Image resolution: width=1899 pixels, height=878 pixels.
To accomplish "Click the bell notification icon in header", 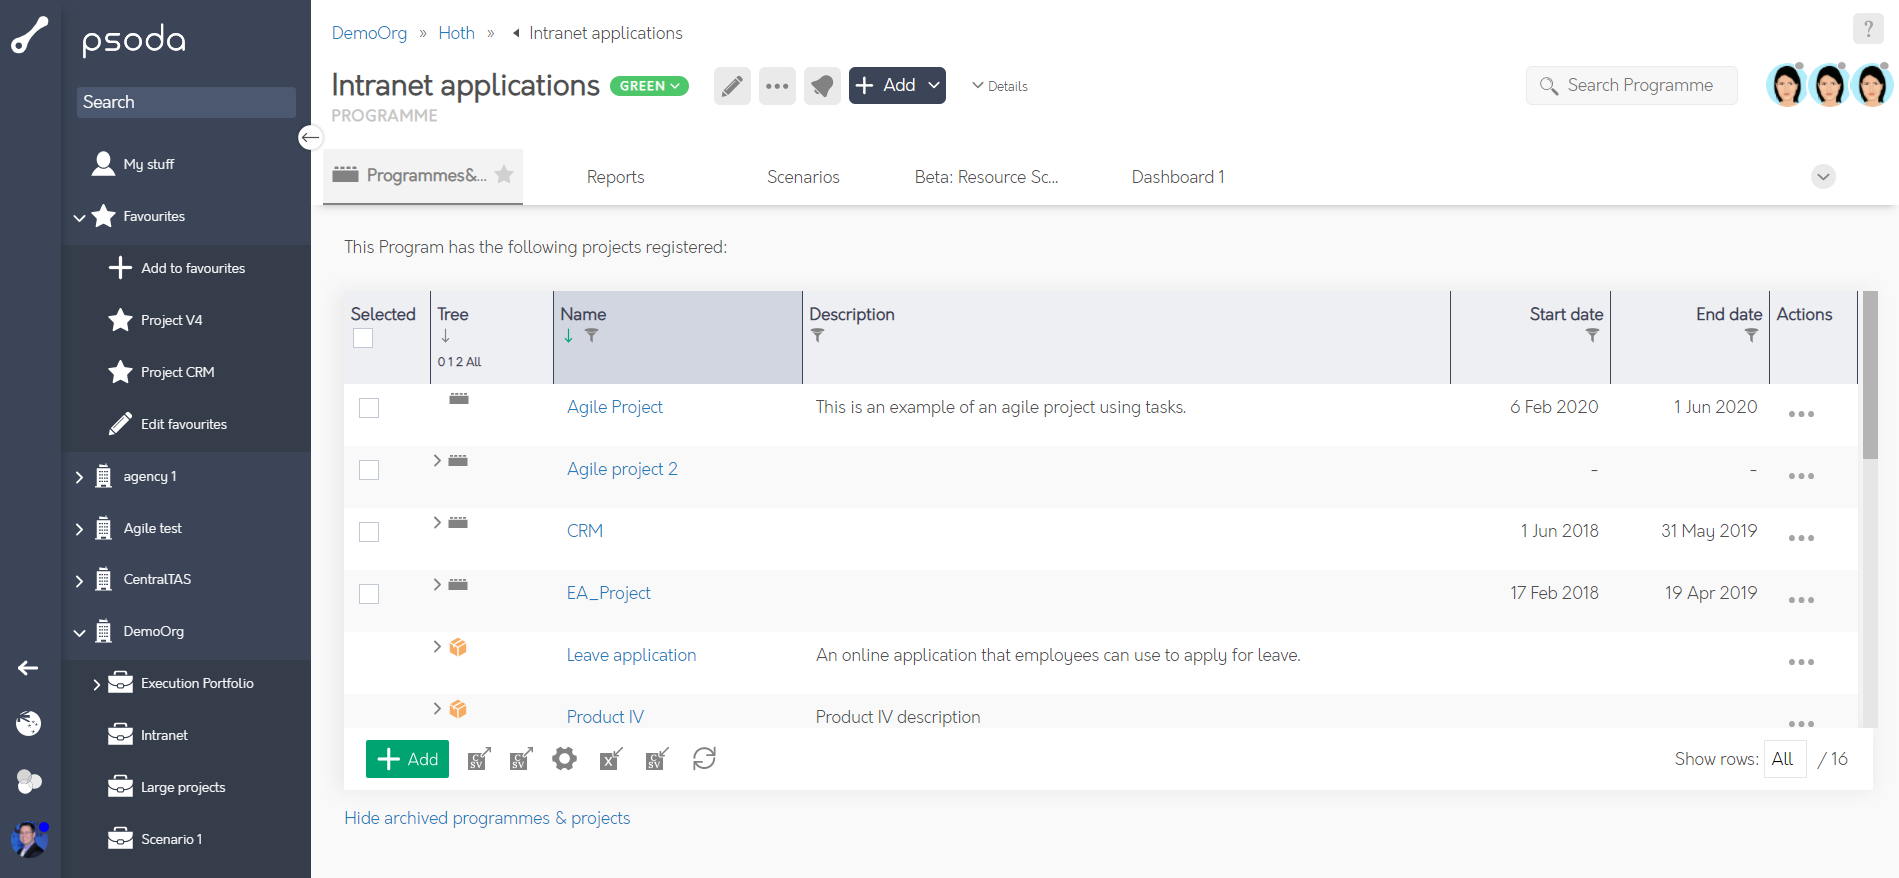I will (x=822, y=86).
